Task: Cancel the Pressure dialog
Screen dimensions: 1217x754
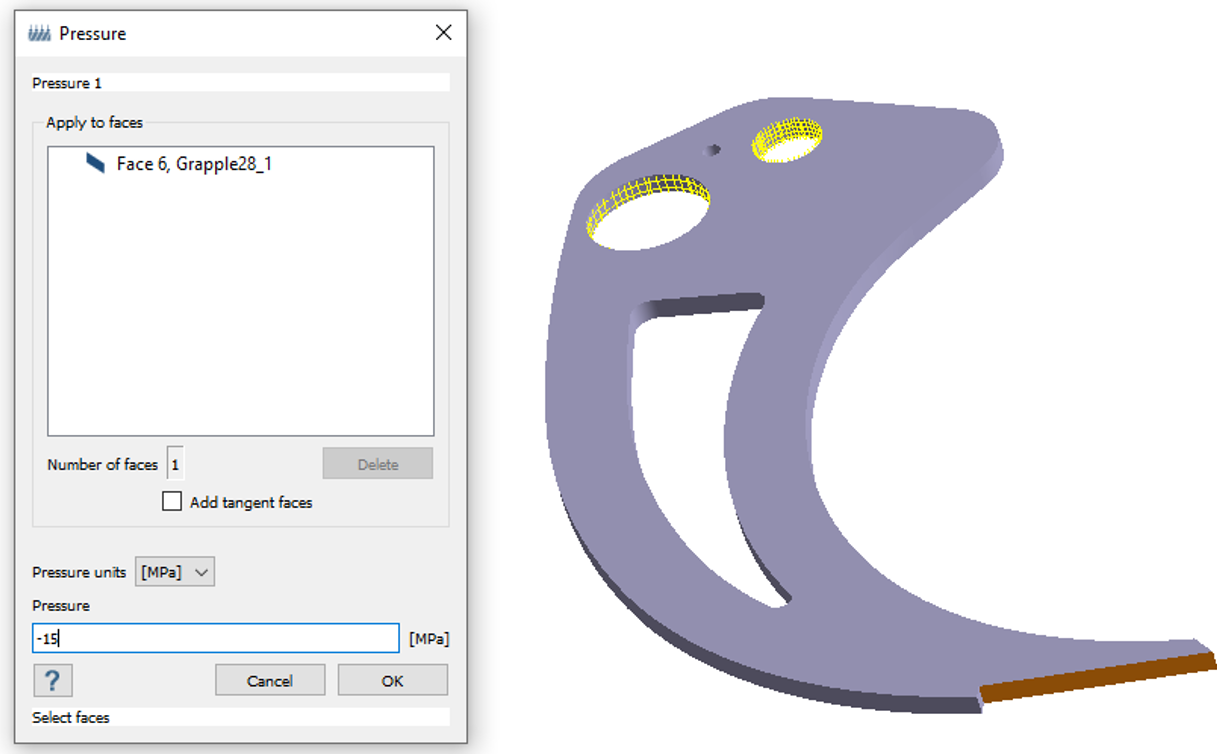Action: (270, 681)
